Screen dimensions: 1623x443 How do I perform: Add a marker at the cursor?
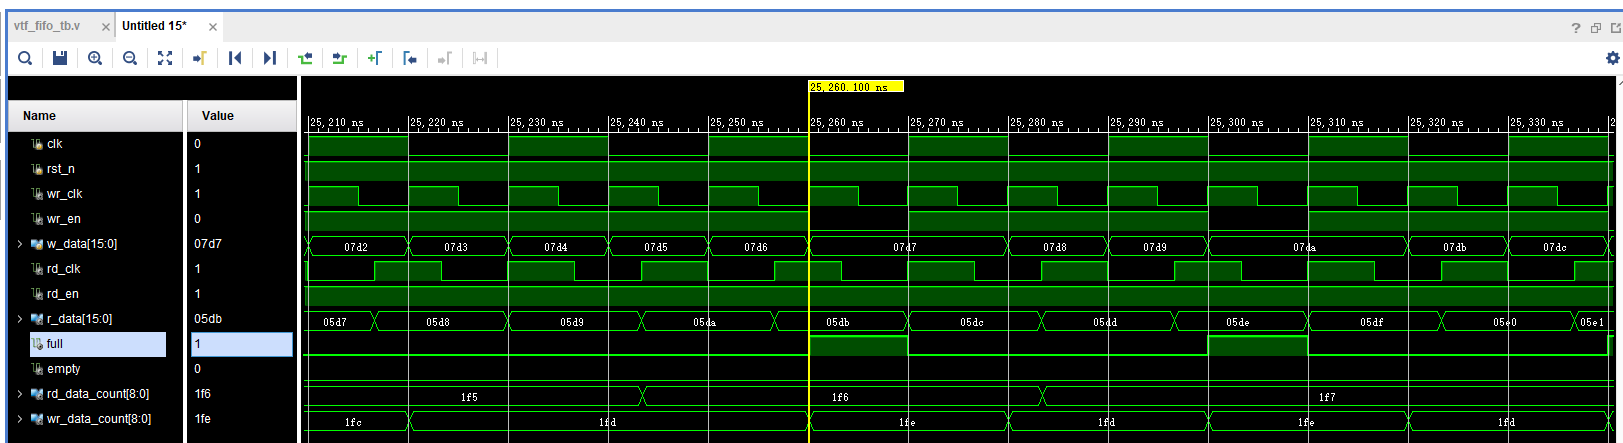tap(375, 58)
